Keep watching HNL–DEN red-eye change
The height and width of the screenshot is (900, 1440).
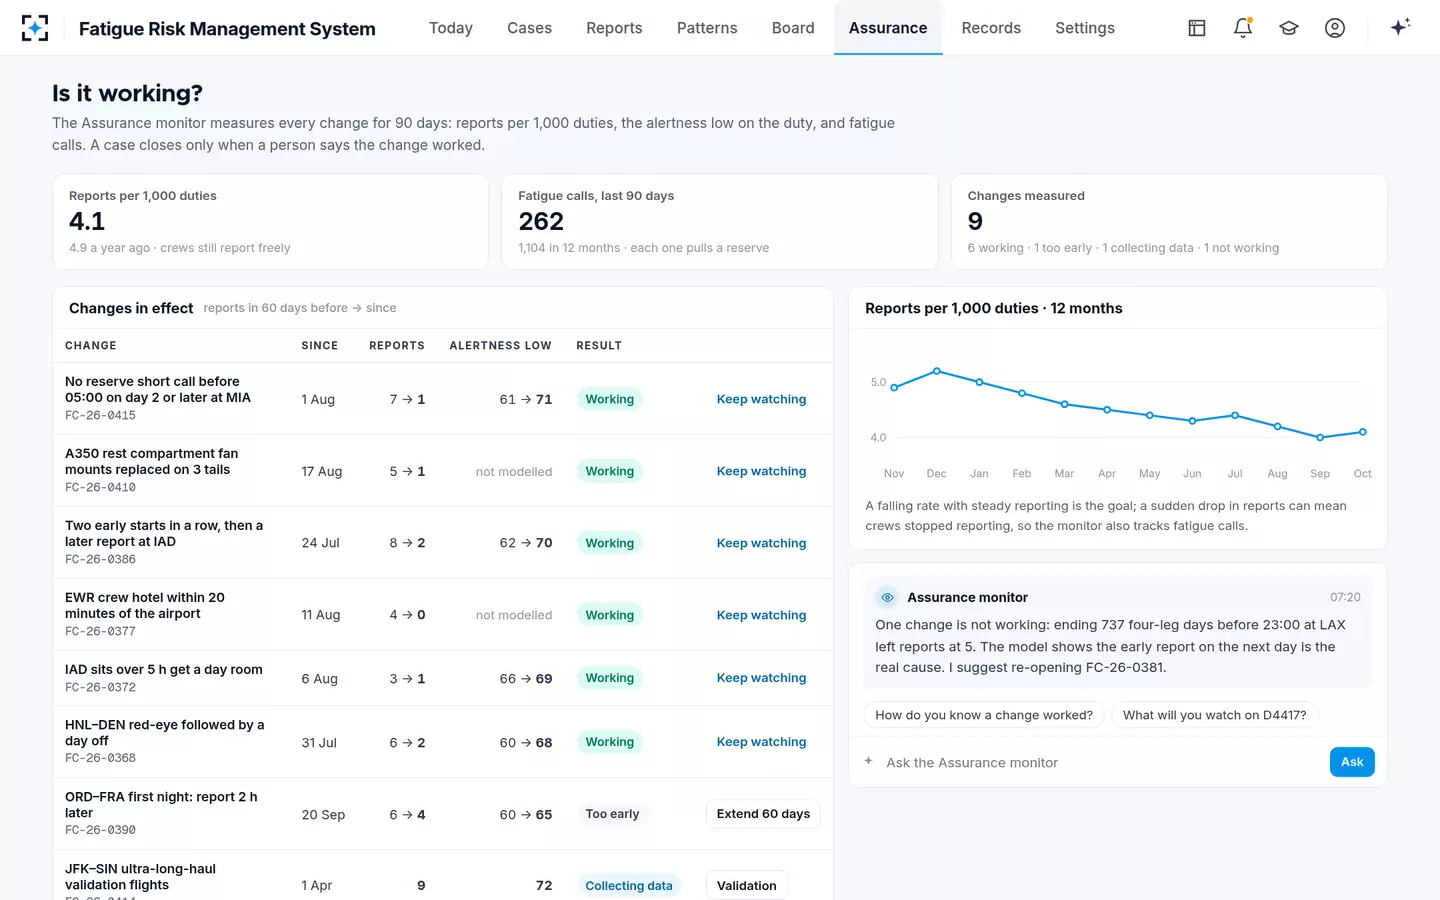pos(761,742)
